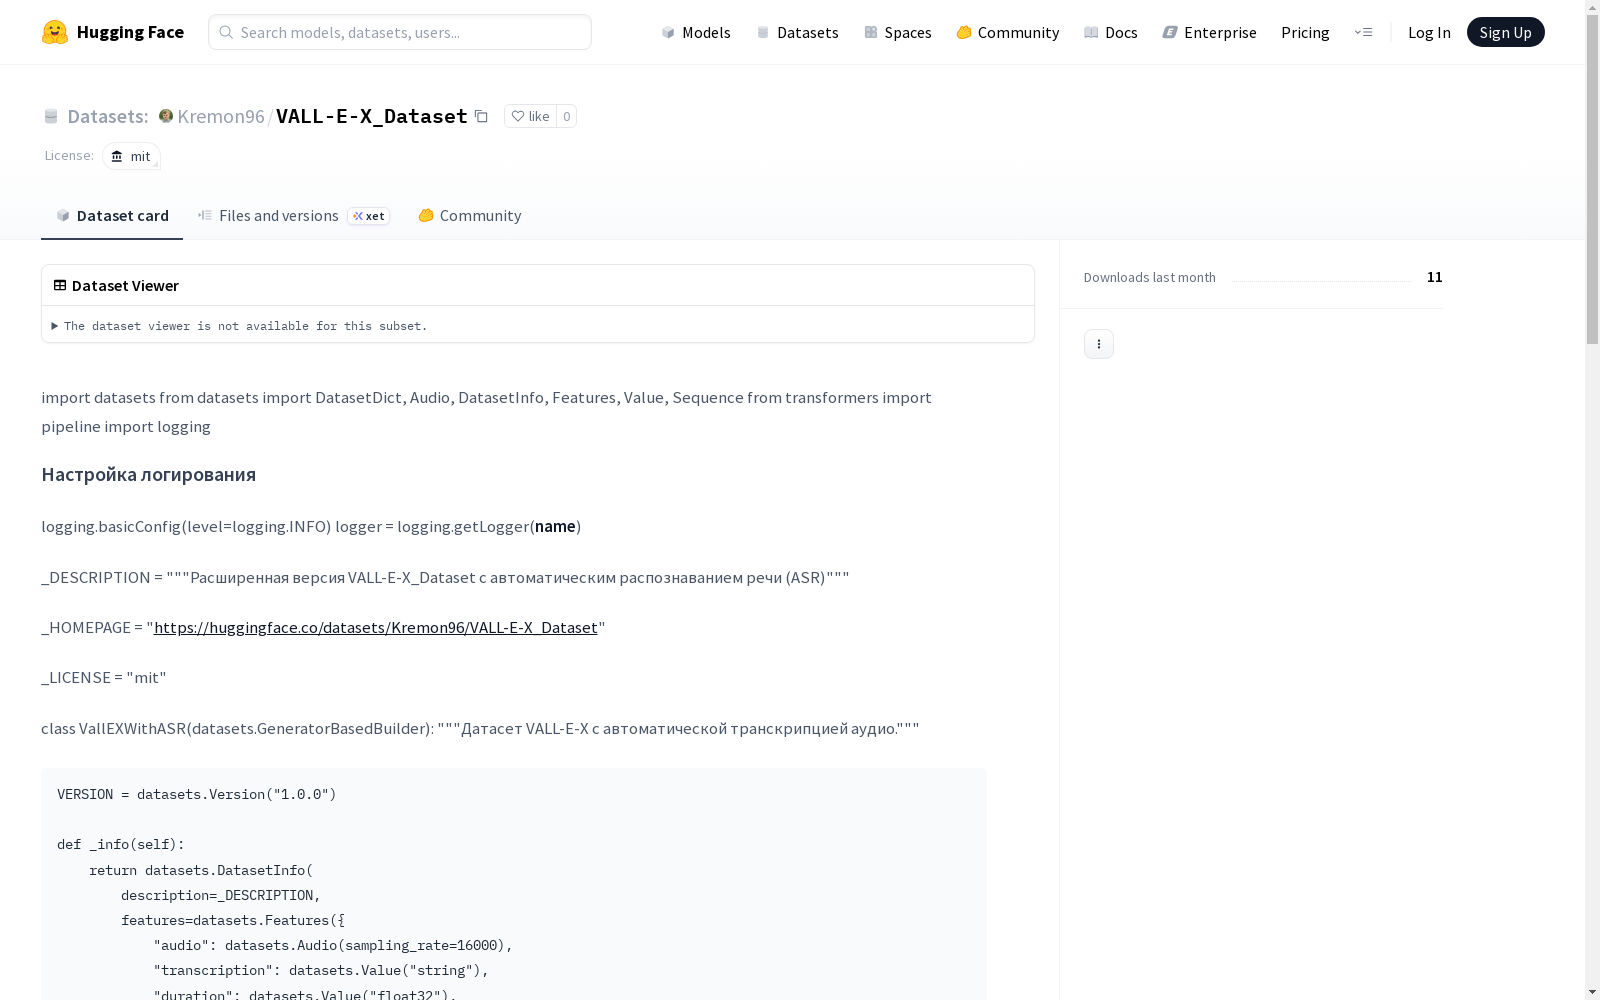The height and width of the screenshot is (1000, 1600).
Task: Open Spaces from the top navigation
Action: coord(898,32)
